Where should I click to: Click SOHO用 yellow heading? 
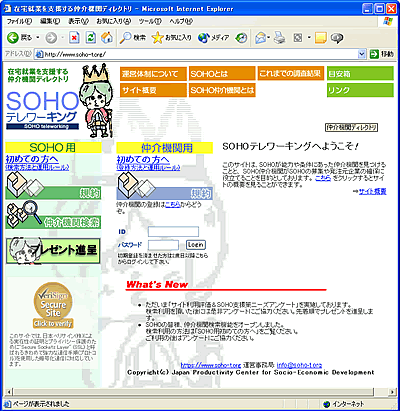pos(53,147)
